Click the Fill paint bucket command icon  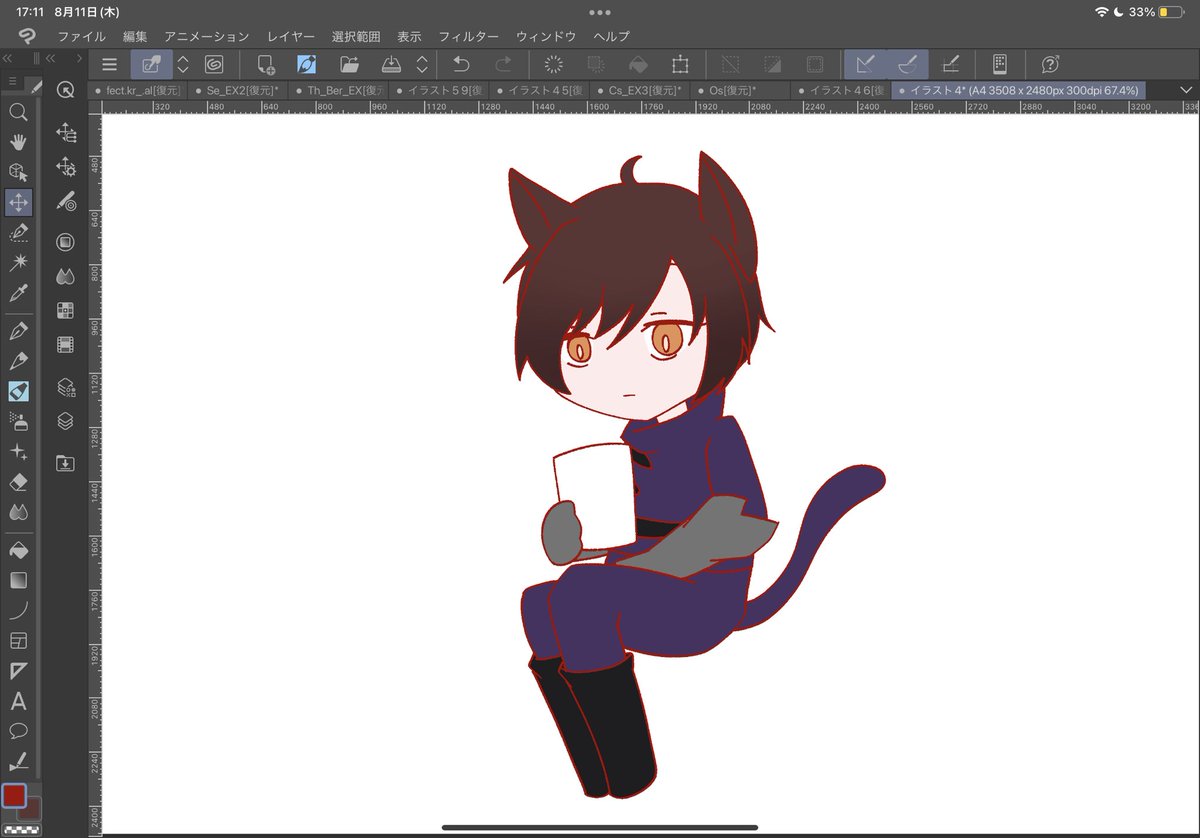[638, 65]
